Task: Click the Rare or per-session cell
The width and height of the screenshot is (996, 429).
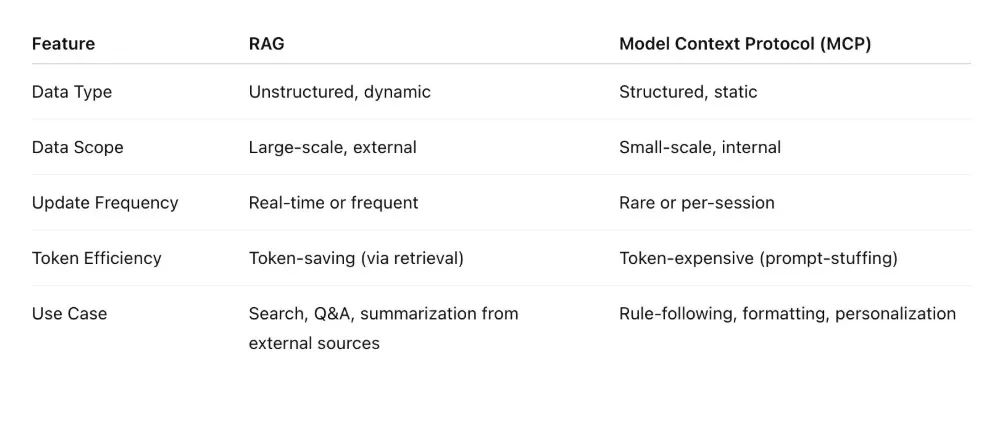Action: (x=697, y=203)
